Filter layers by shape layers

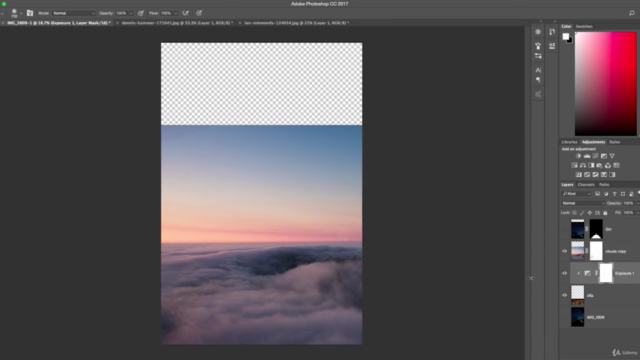pyautogui.click(x=623, y=194)
